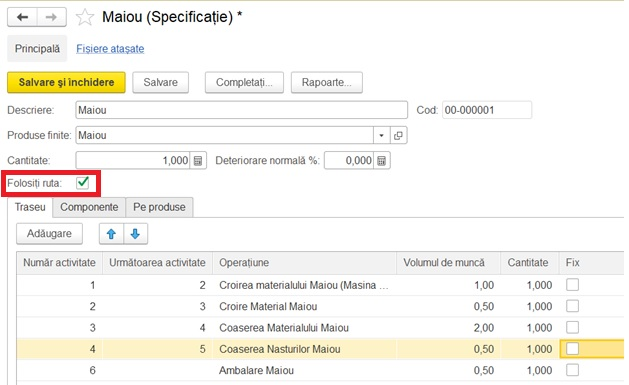Switch to the Pe produse tab
The height and width of the screenshot is (385, 629).
(x=159, y=207)
